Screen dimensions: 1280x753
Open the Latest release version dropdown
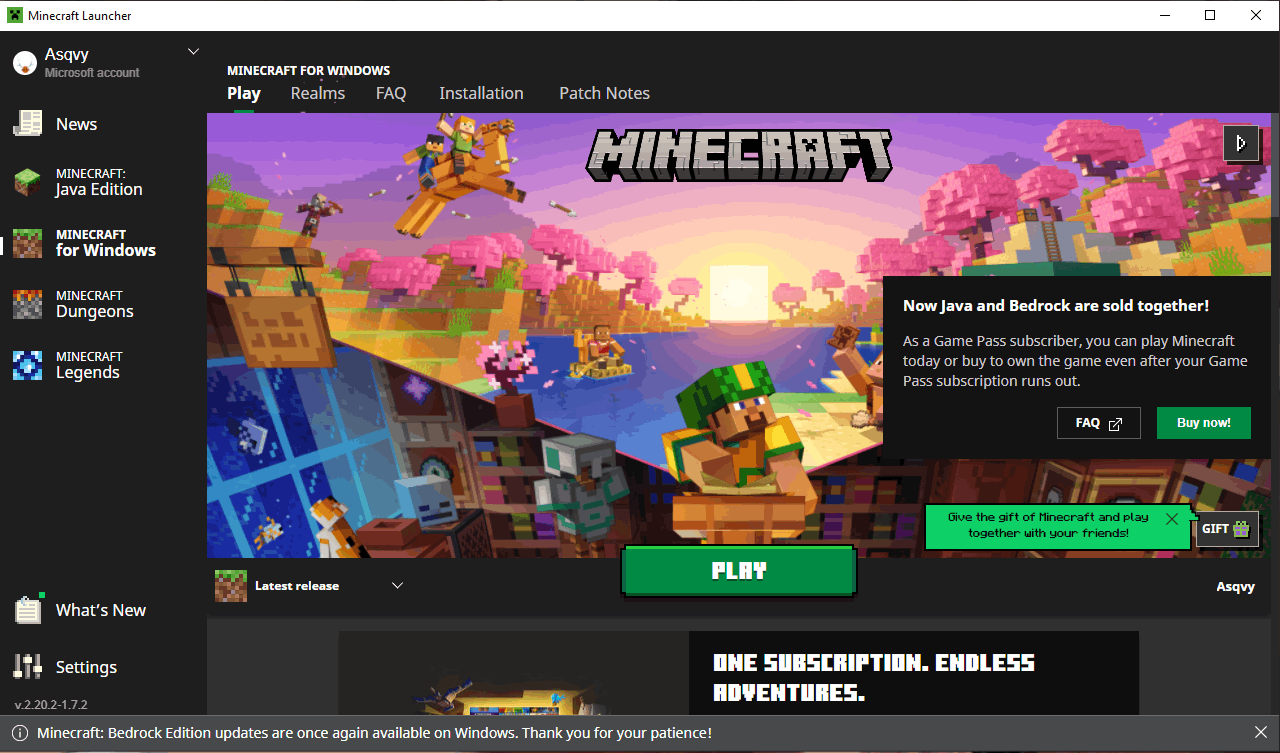pyautogui.click(x=397, y=585)
